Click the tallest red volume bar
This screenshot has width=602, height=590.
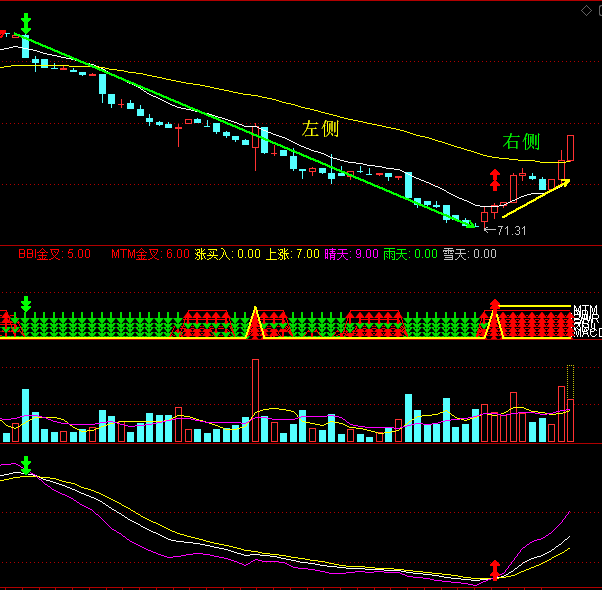pyautogui.click(x=255, y=400)
